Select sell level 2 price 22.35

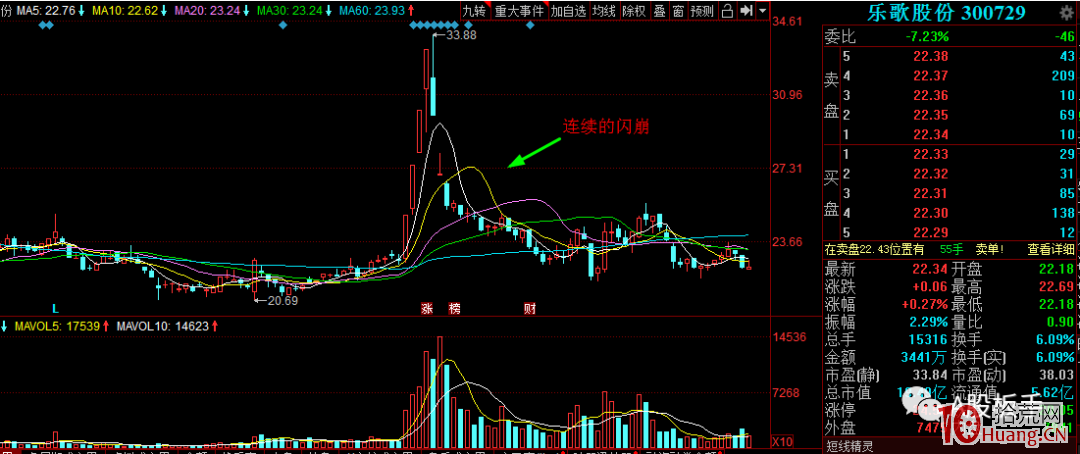tap(933, 114)
